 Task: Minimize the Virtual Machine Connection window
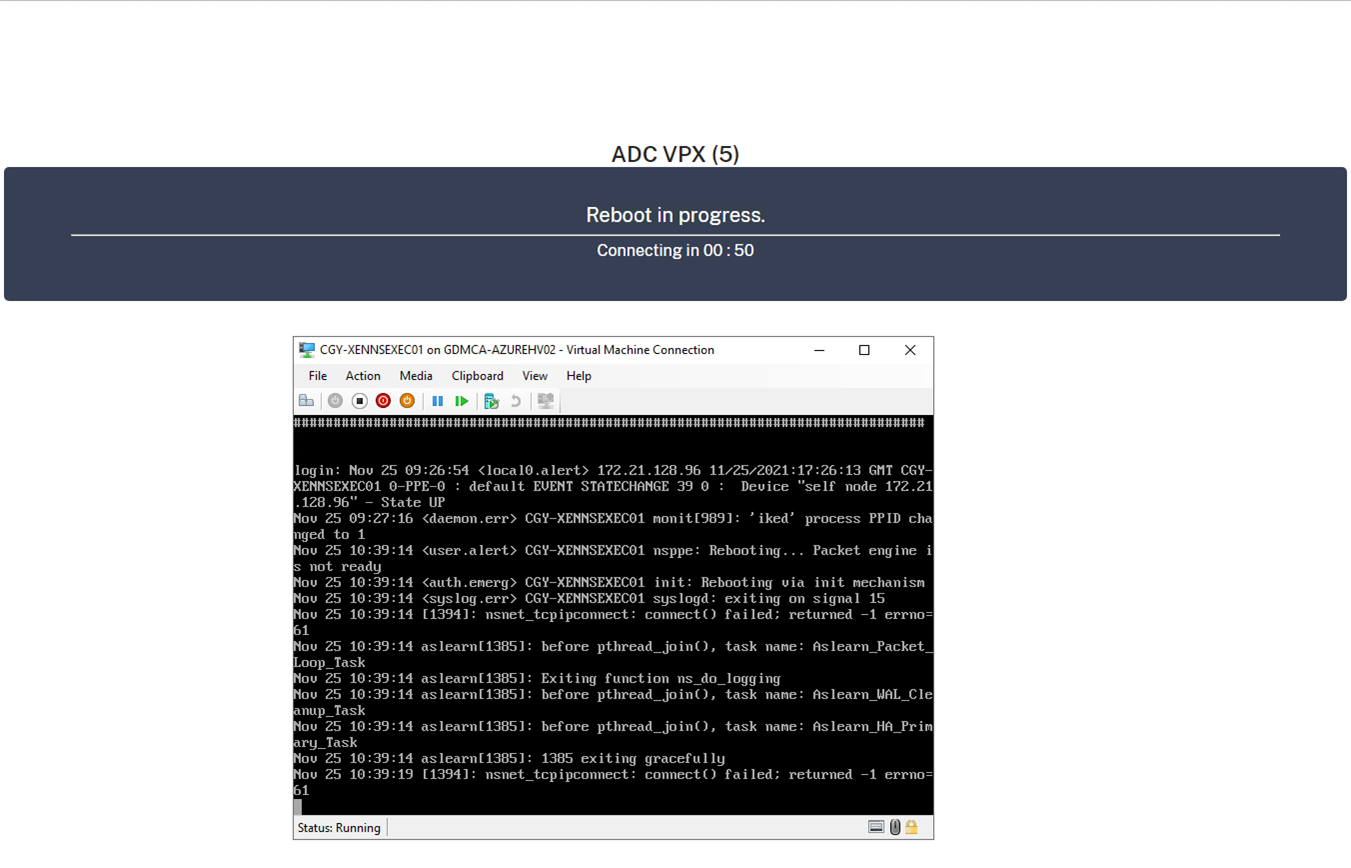pyautogui.click(x=819, y=350)
